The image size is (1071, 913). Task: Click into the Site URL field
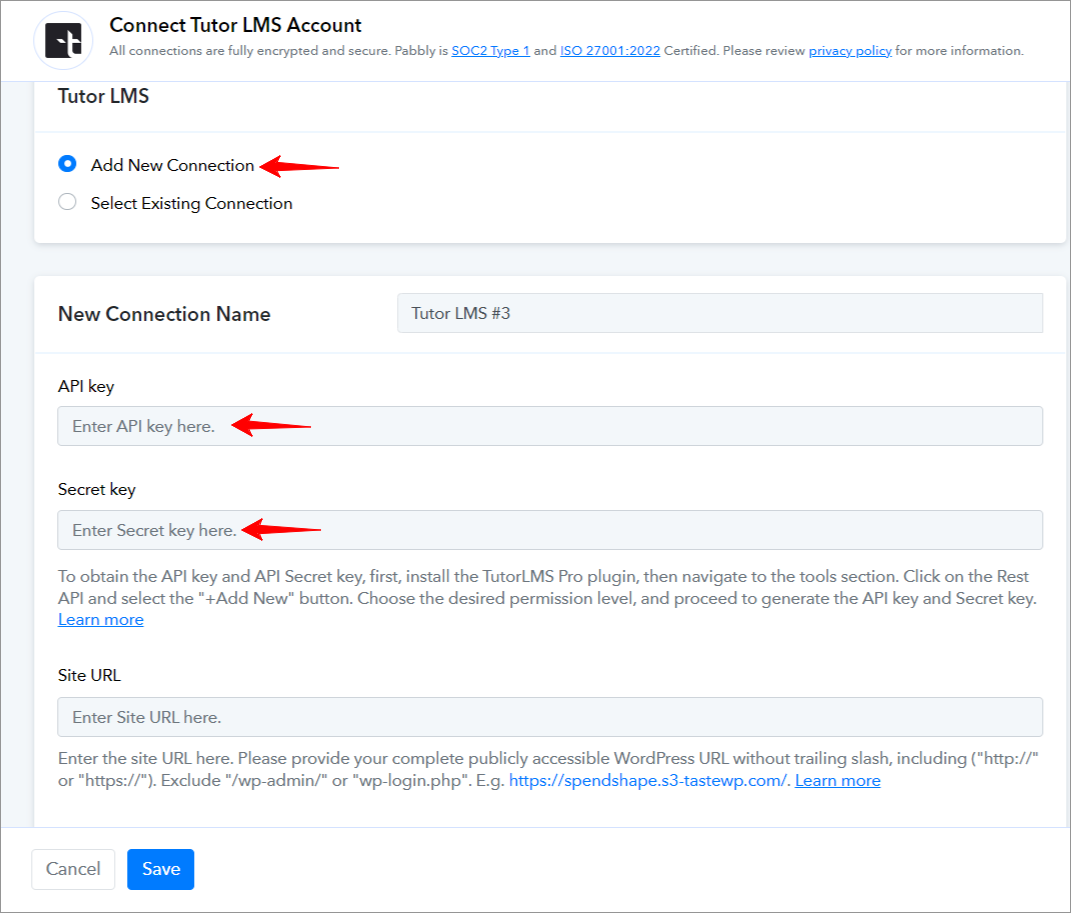[x=550, y=717]
